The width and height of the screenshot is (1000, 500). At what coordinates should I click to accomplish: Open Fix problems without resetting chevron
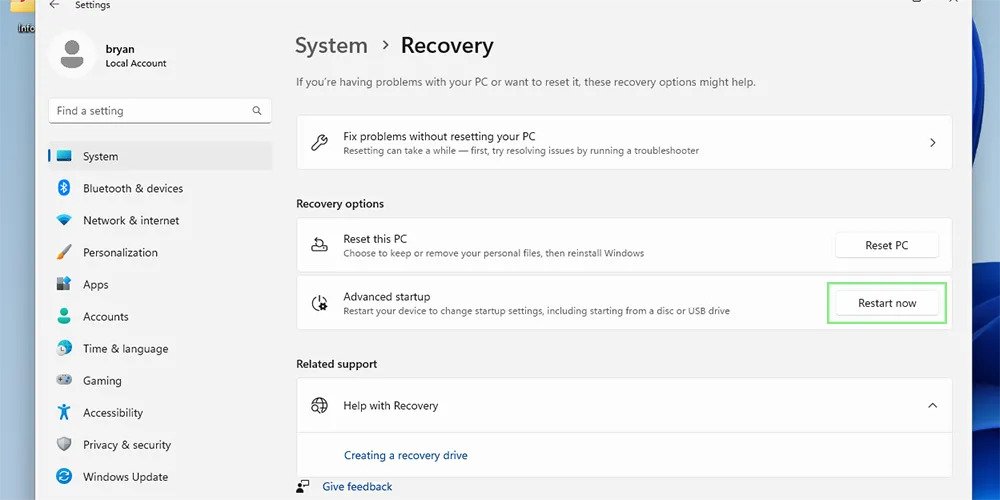pyautogui.click(x=932, y=143)
